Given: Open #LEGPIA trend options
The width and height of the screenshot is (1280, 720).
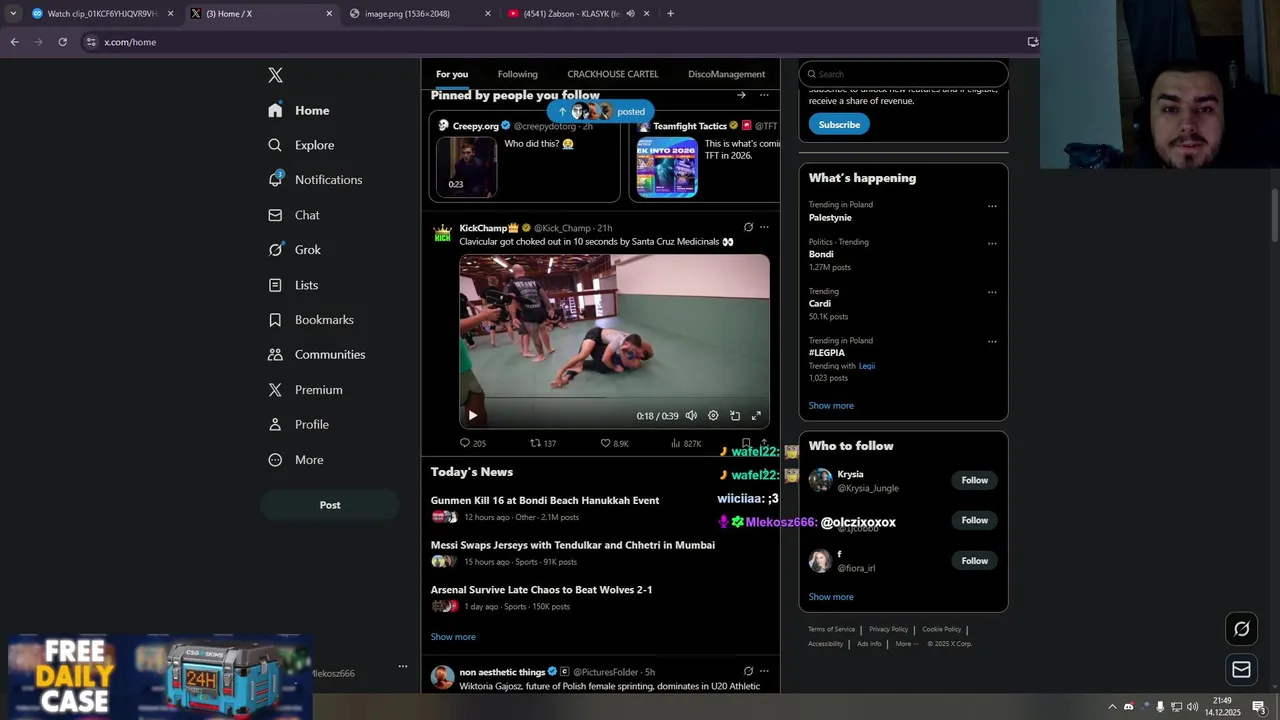Looking at the screenshot, I should [x=992, y=341].
